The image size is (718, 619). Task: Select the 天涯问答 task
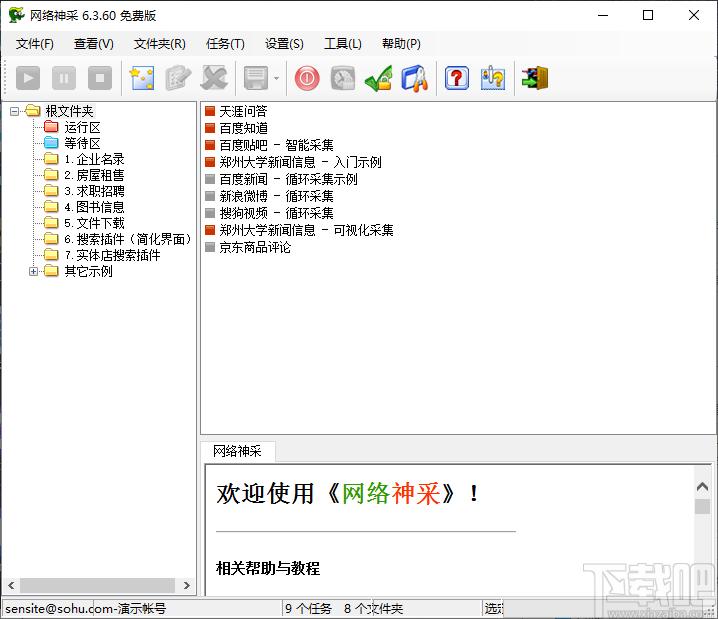click(x=243, y=111)
